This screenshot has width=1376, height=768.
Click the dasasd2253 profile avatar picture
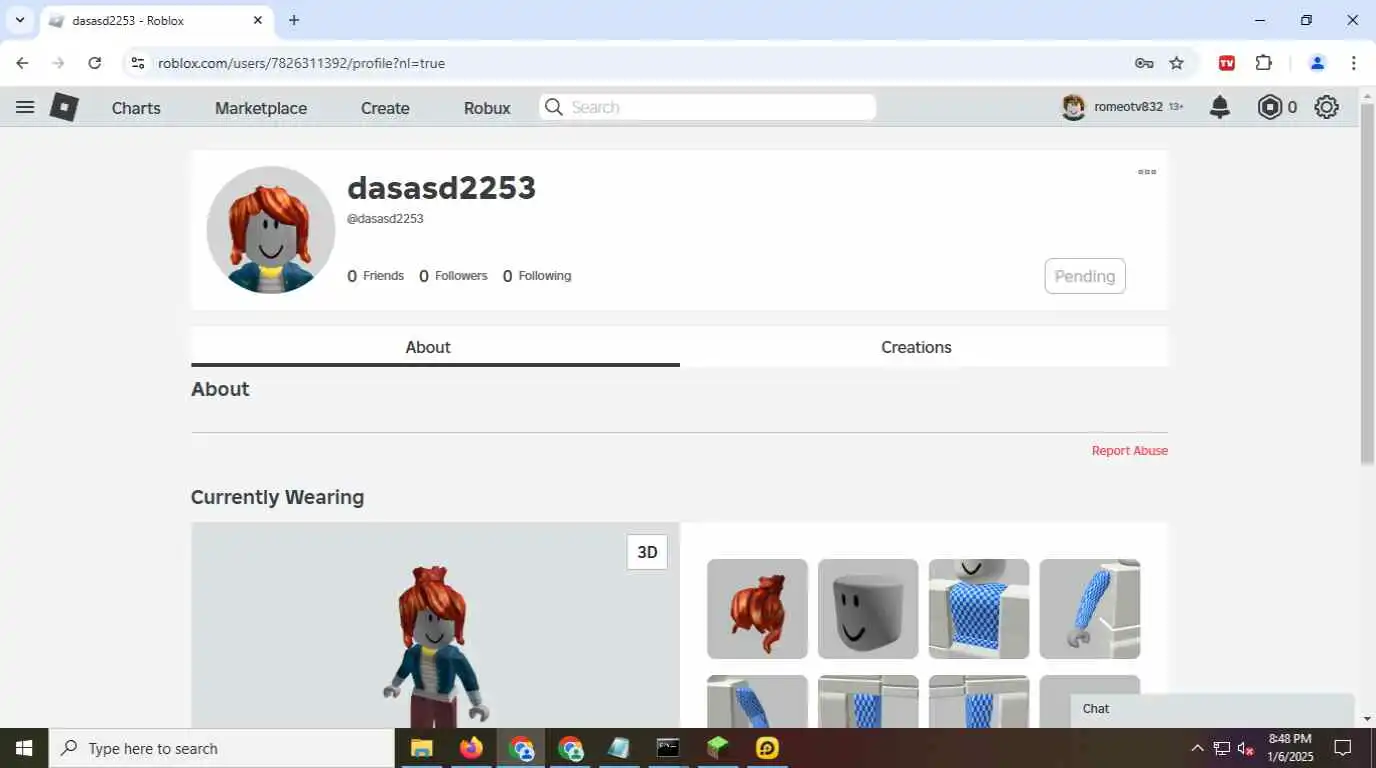click(x=271, y=230)
